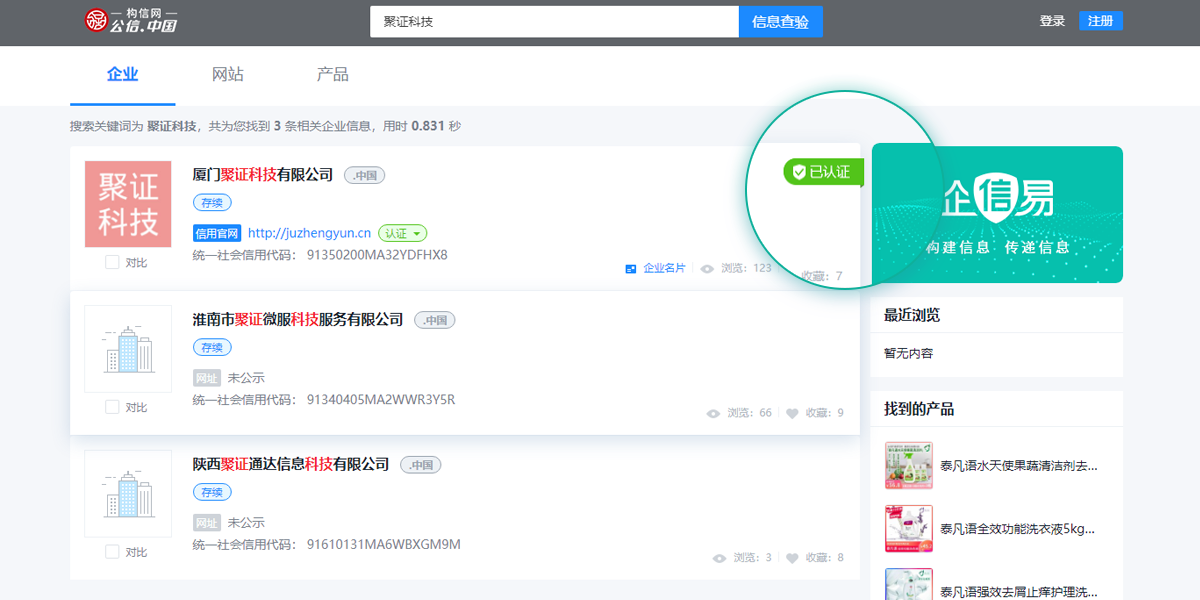Open the 聚证科技 company logo thumbnail
The image size is (1200, 600).
[x=128, y=204]
